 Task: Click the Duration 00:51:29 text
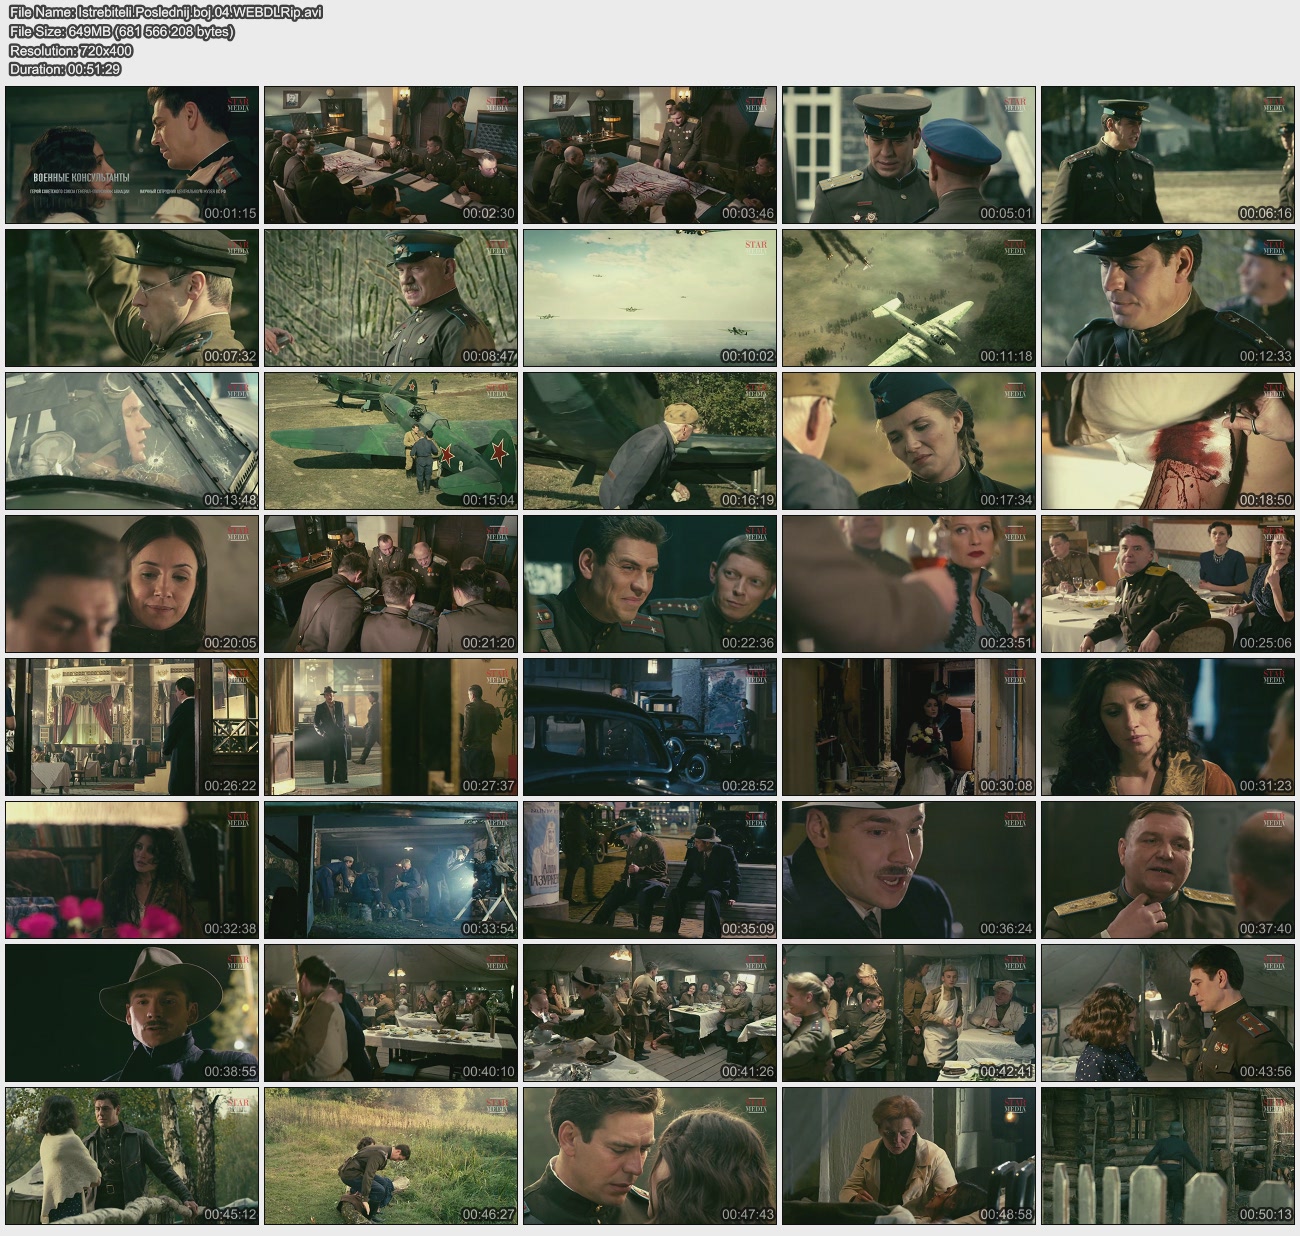coord(65,69)
